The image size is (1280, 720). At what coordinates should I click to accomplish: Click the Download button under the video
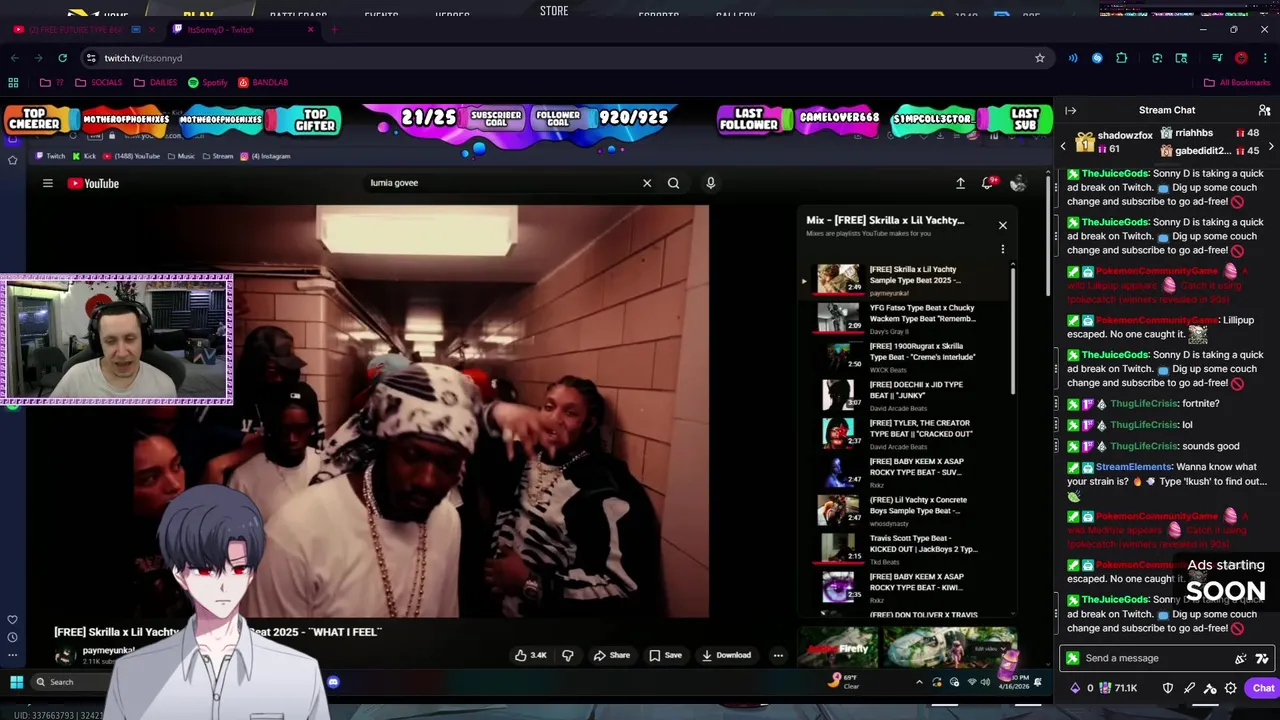(x=727, y=655)
